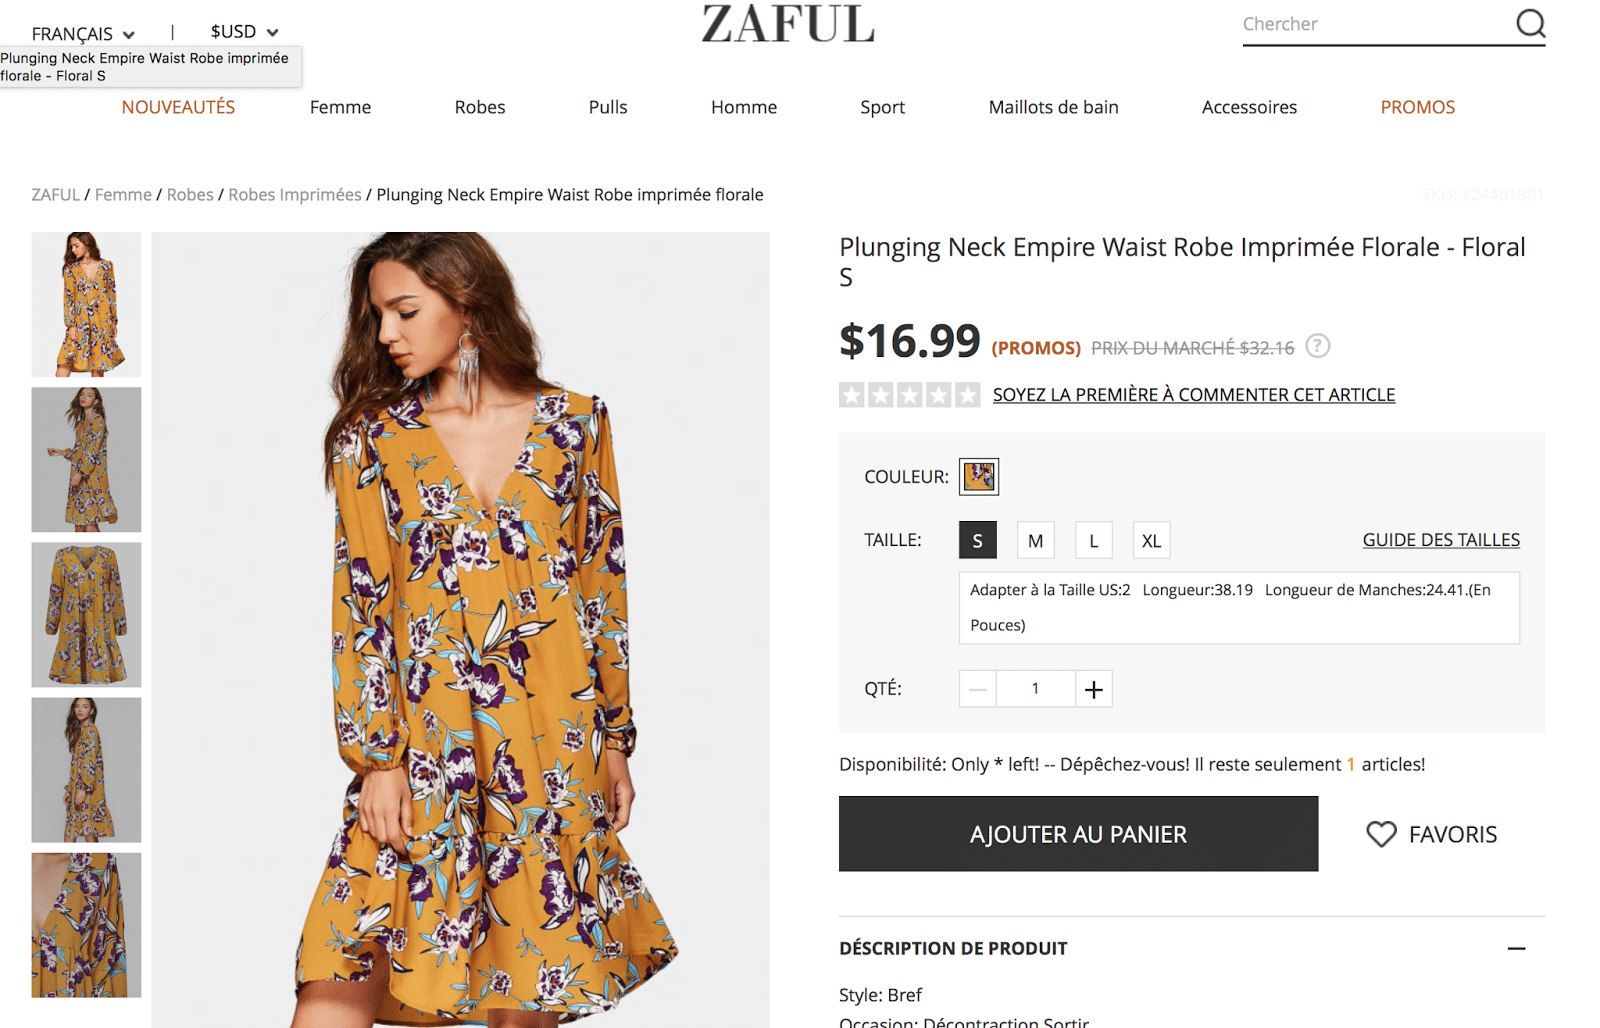1600x1028 pixels.
Task: Click the star rating icons
Action: 909,395
